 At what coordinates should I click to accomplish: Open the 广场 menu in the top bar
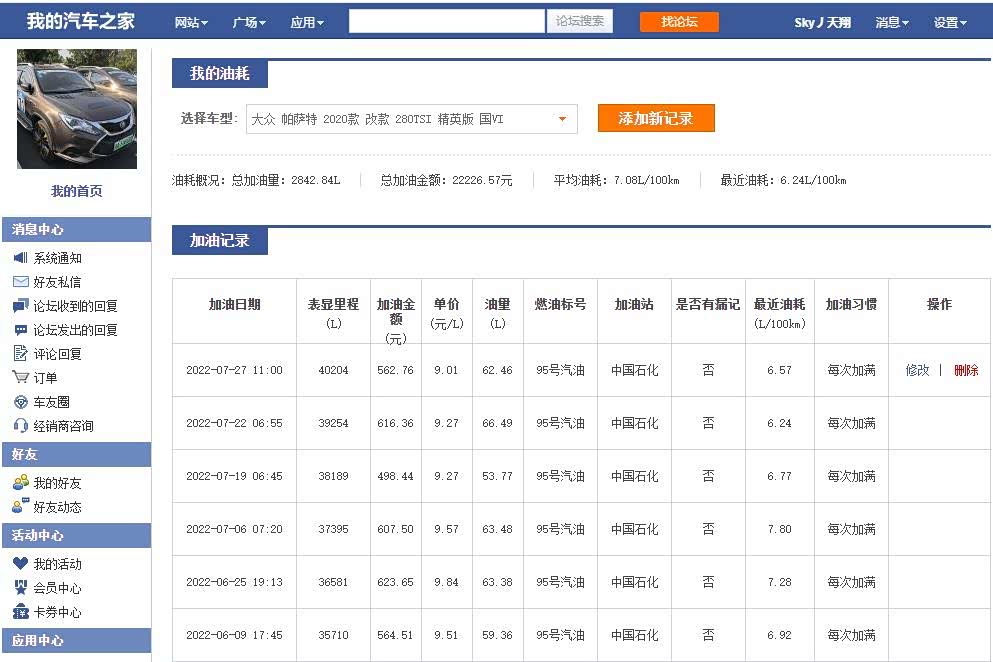[249, 22]
